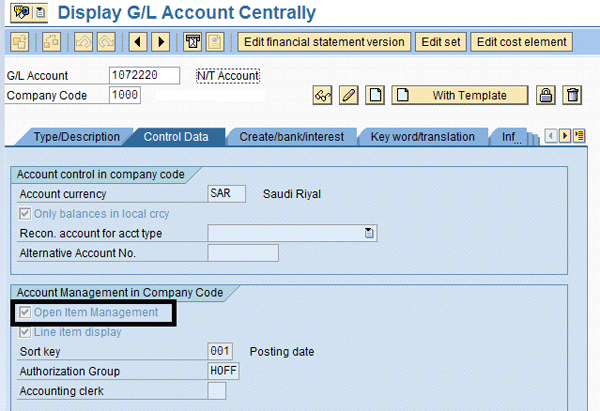This screenshot has width=600, height=411.
Task: Click the blank page Create icon
Action: tap(375, 96)
